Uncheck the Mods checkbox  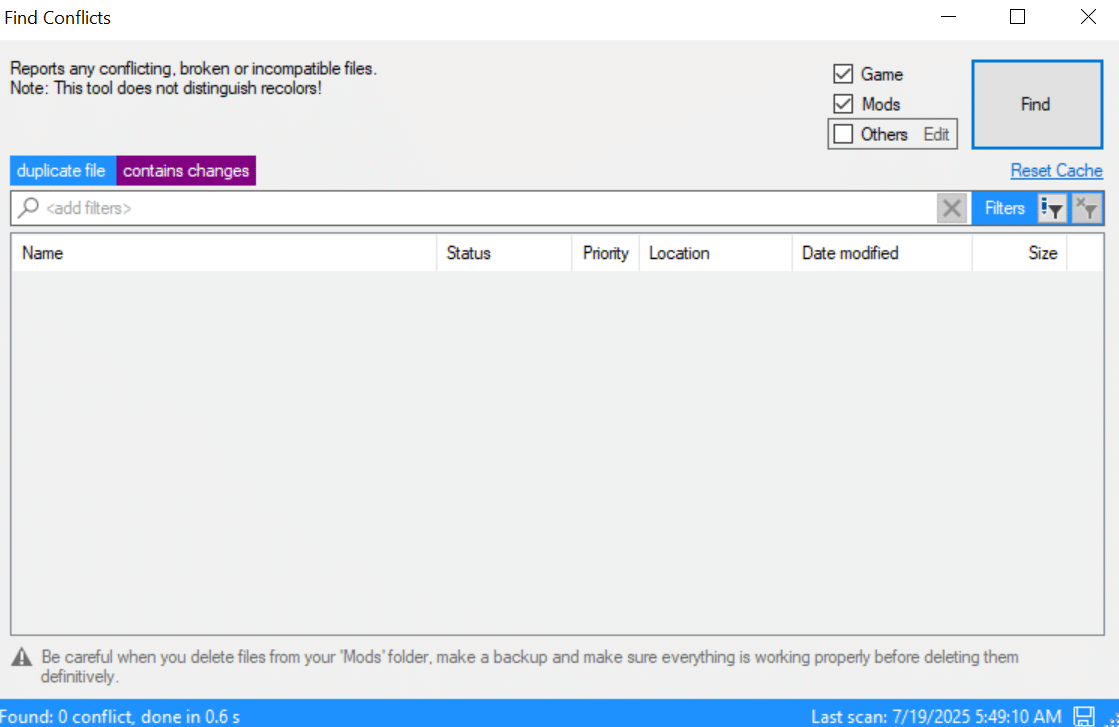coord(843,103)
